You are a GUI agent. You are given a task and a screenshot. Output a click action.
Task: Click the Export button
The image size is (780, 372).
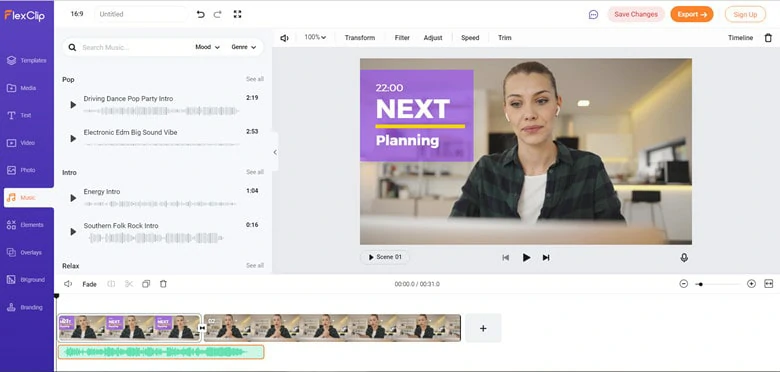click(x=692, y=14)
